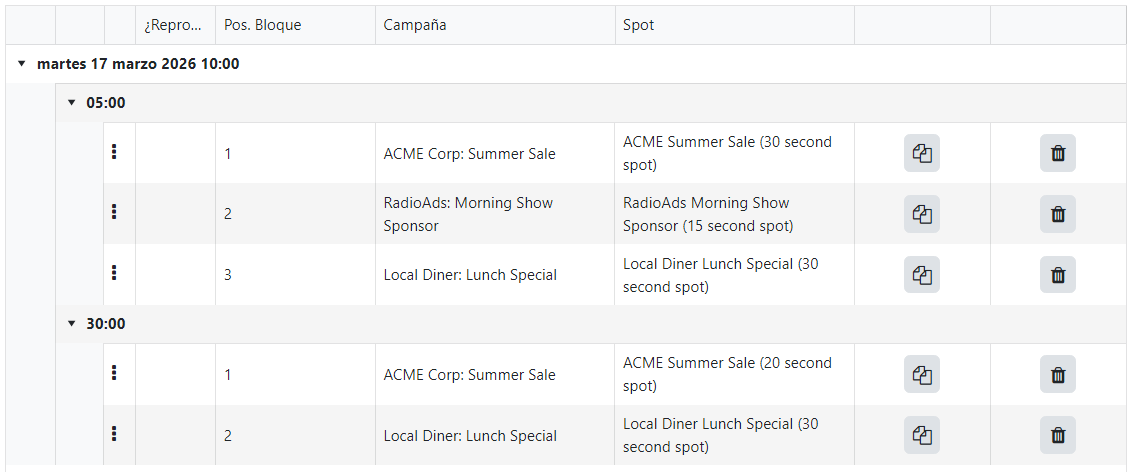The width and height of the screenshot is (1131, 472).
Task: Sort by the Spot column header
Action: pos(734,25)
